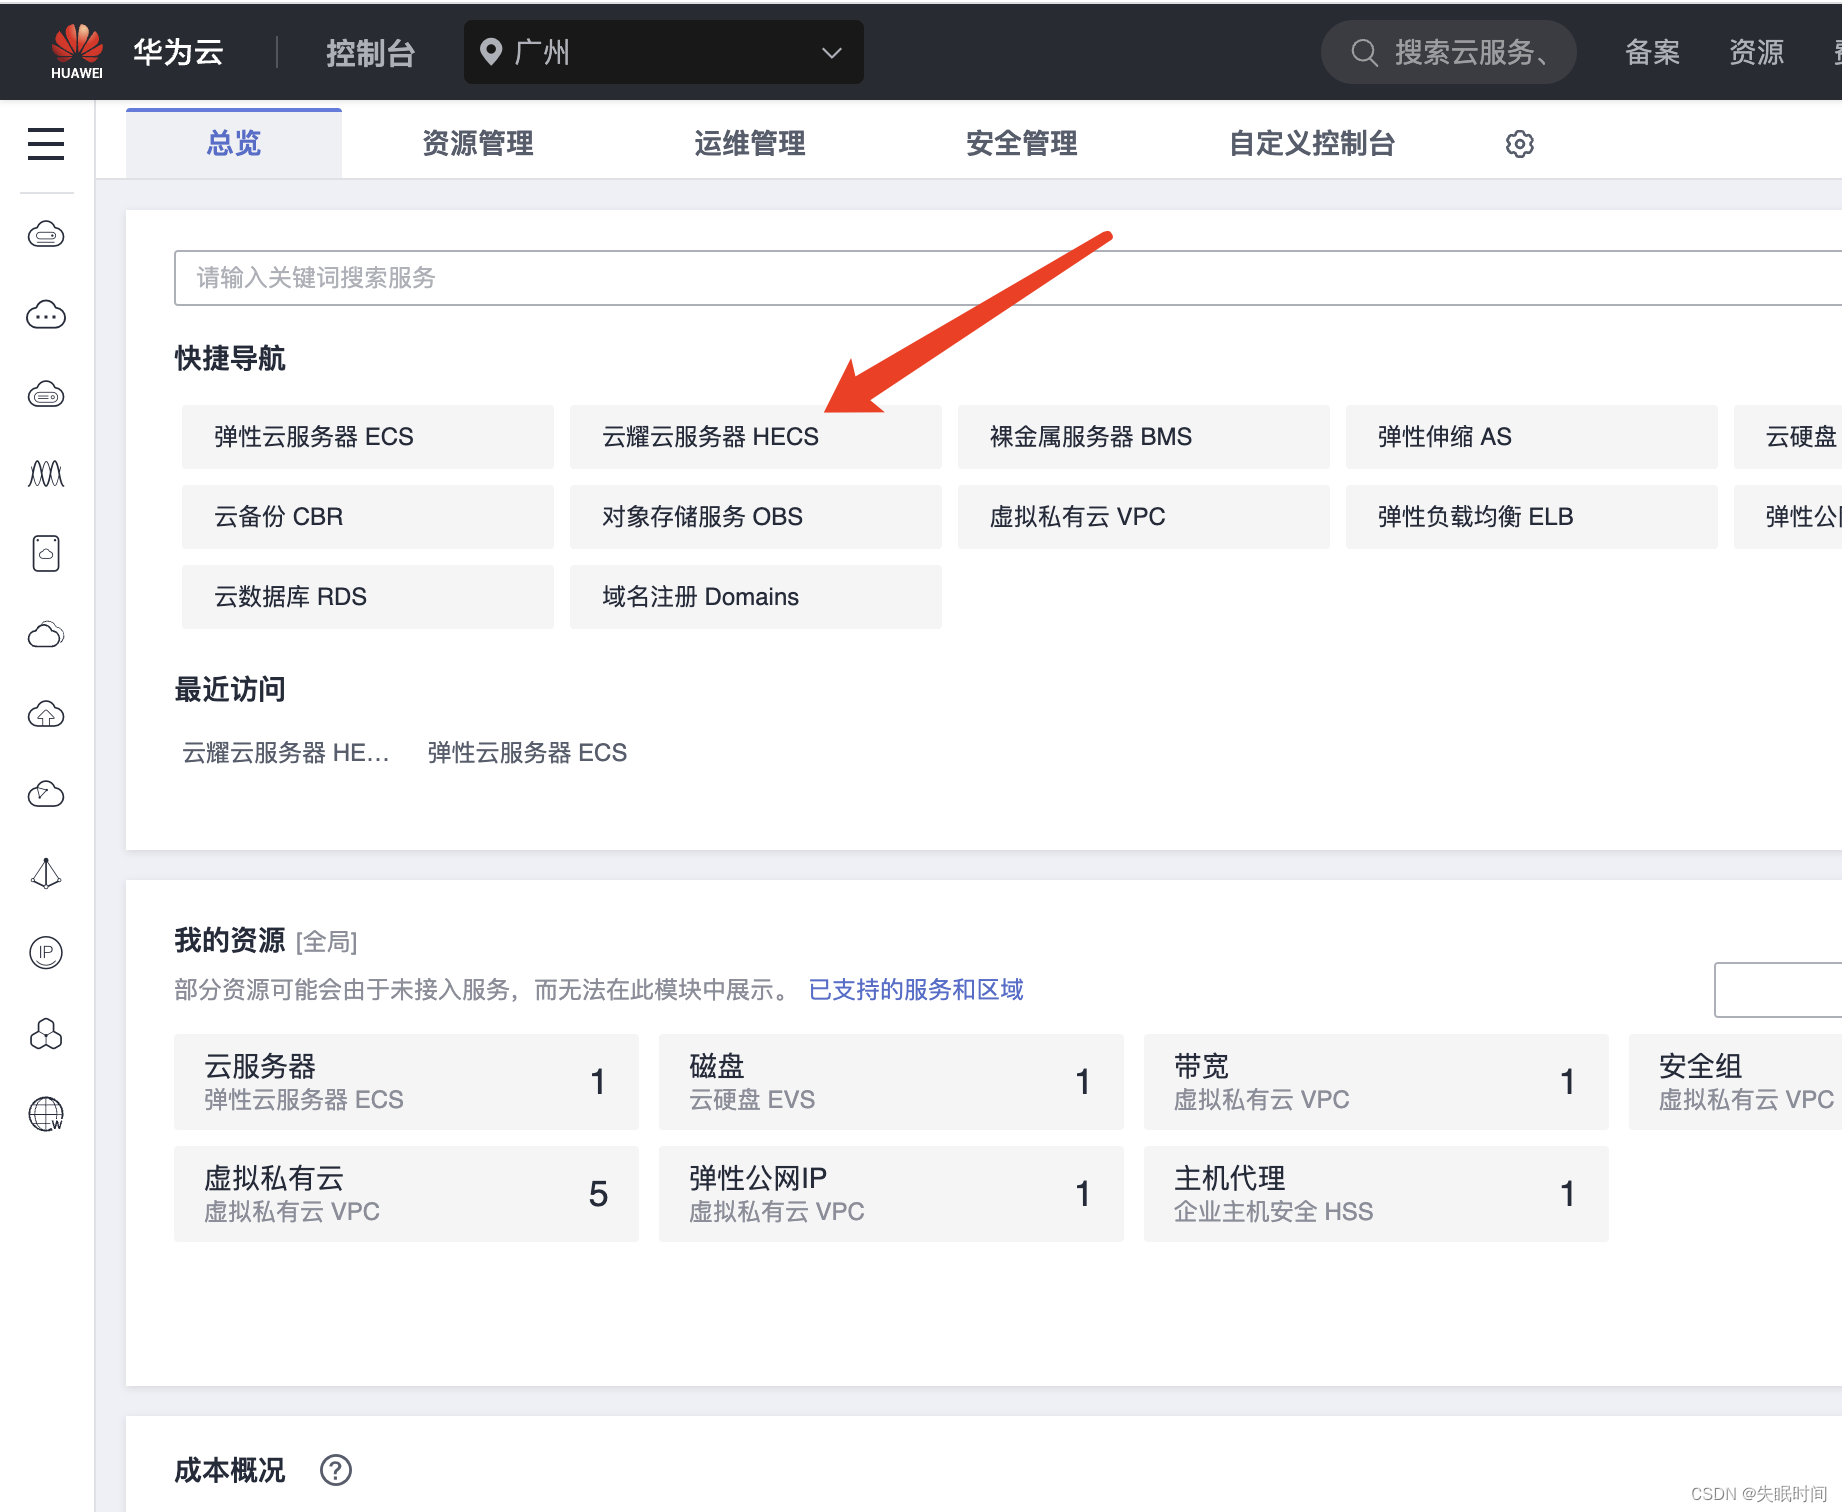Open the 主机代理 HSS resource card

[x=1376, y=1194]
